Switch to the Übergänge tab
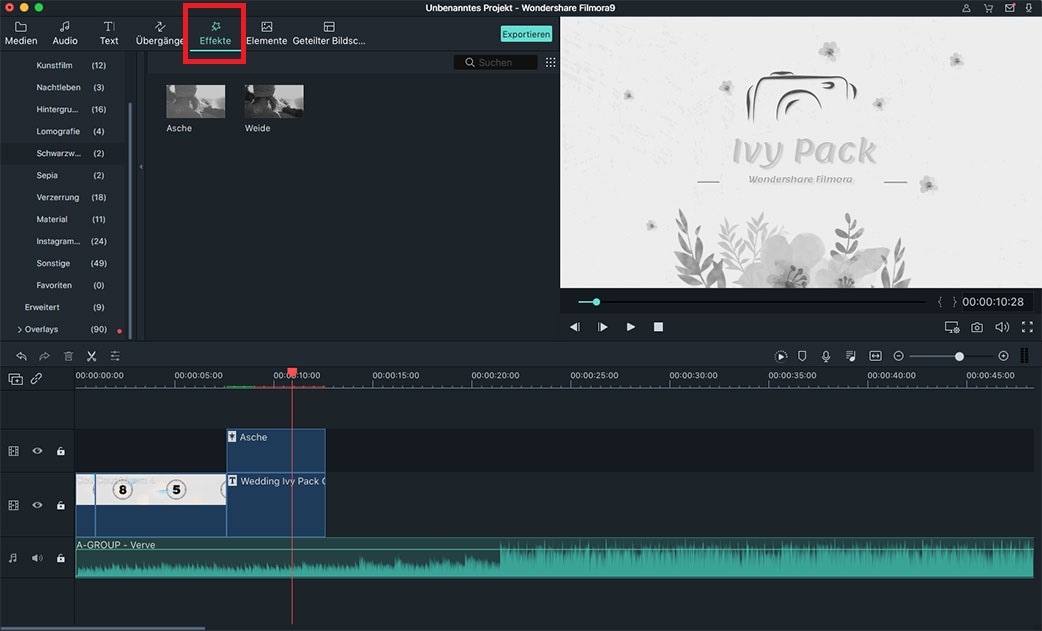Viewport: 1042px width, 631px height. (x=159, y=33)
